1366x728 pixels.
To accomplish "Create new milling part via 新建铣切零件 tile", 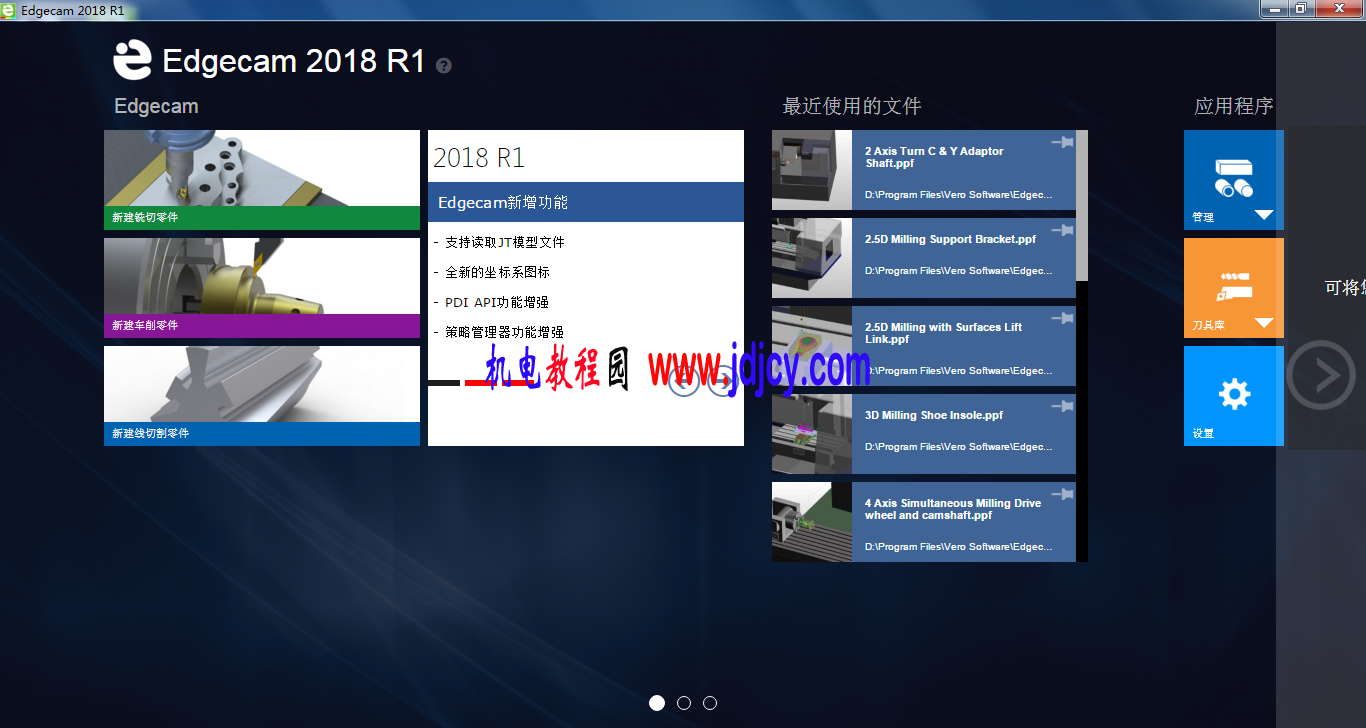I will point(262,180).
